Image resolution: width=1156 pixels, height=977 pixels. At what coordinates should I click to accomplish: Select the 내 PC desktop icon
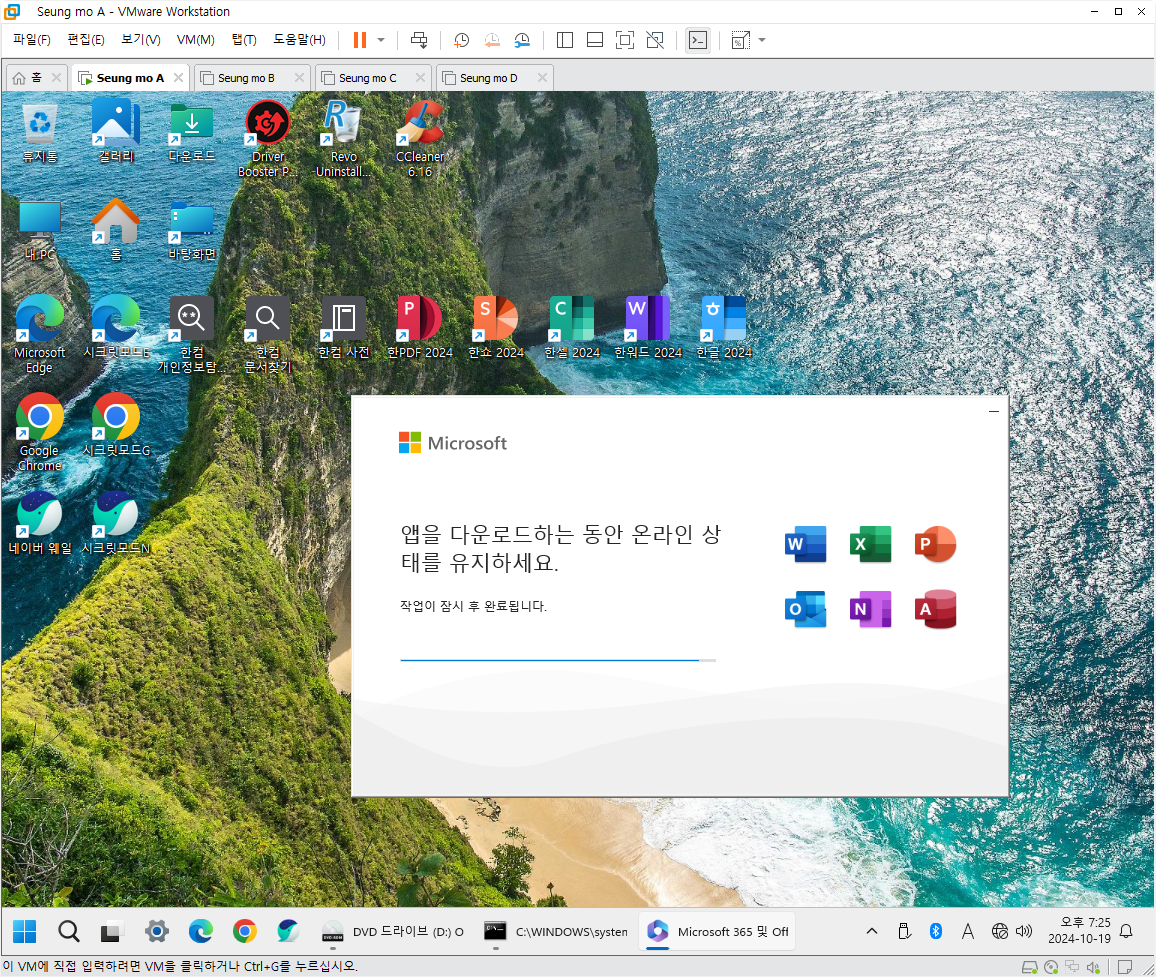[x=40, y=230]
